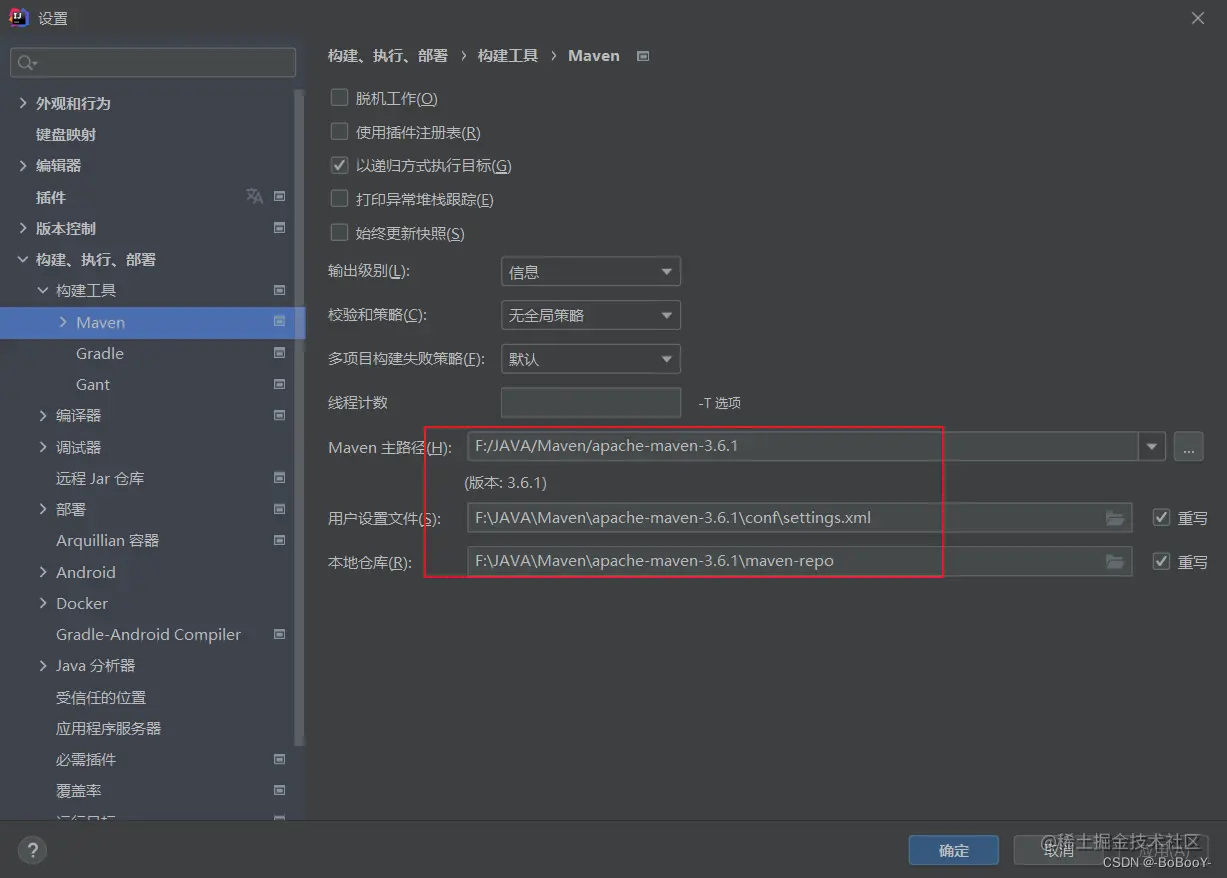This screenshot has width=1227, height=878.
Task: Uncheck 重写 for 用户设置文件
Action: click(1161, 518)
